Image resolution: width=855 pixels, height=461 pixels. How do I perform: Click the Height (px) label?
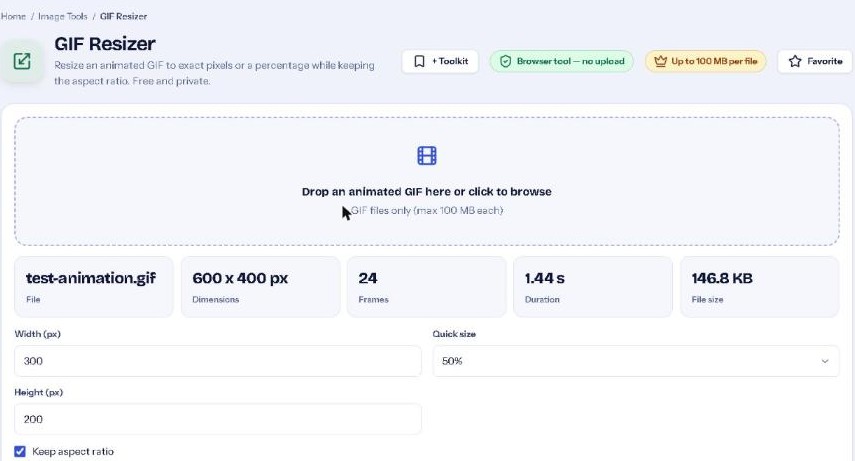pos(39,392)
